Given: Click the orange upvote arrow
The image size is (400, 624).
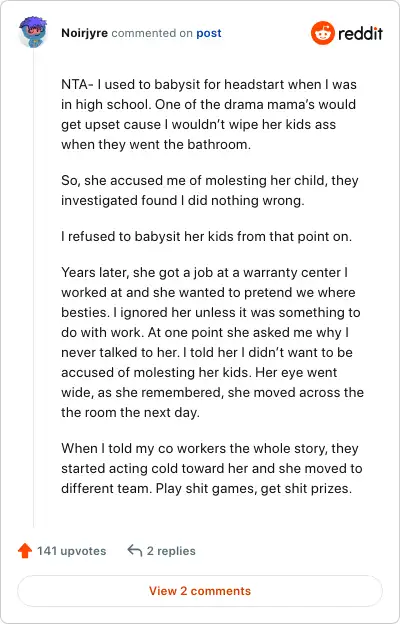Looking at the screenshot, I should tap(25, 551).
